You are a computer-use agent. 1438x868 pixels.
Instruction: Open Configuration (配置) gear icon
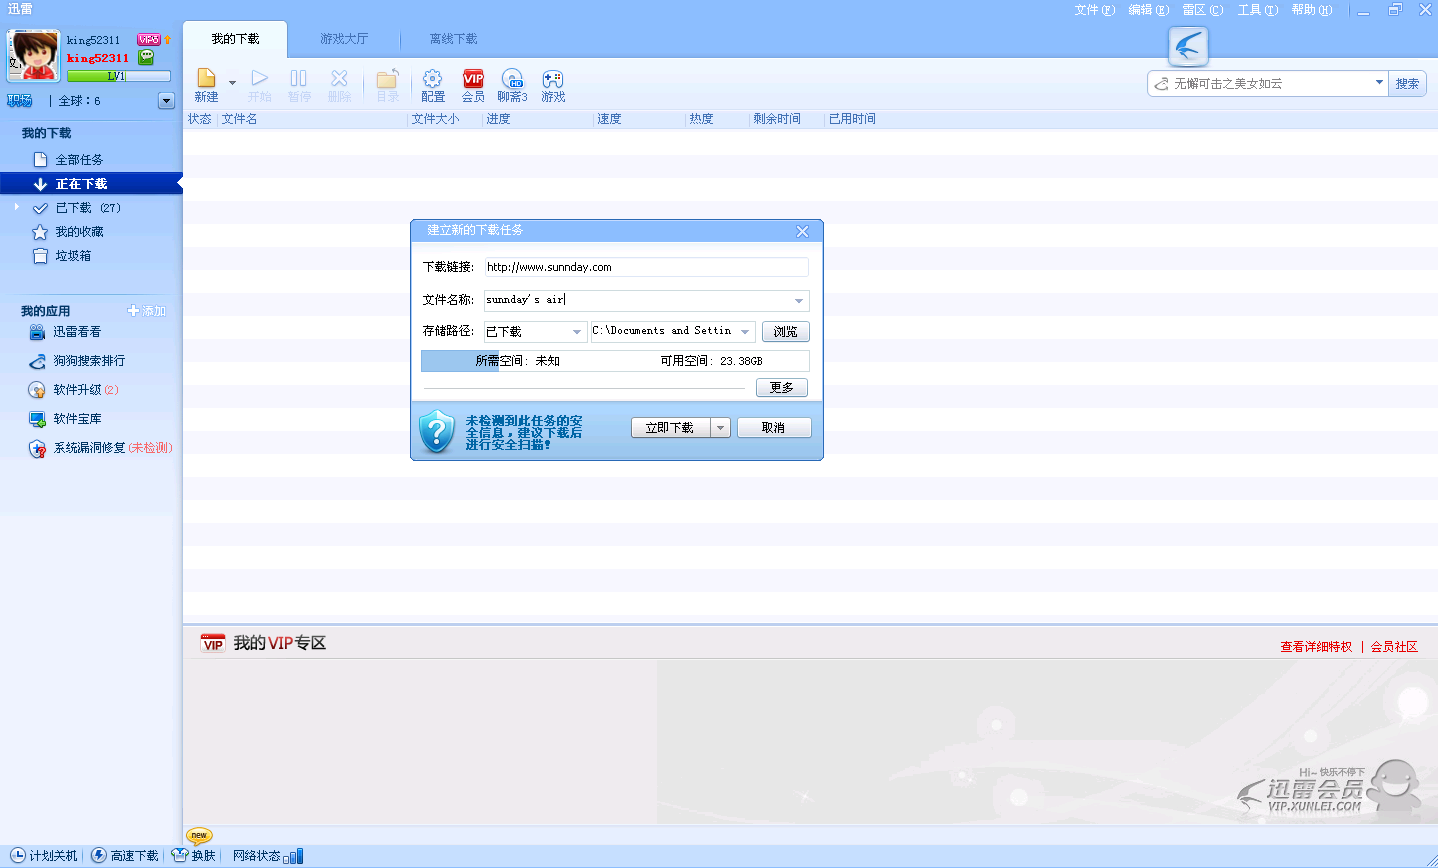click(x=433, y=85)
